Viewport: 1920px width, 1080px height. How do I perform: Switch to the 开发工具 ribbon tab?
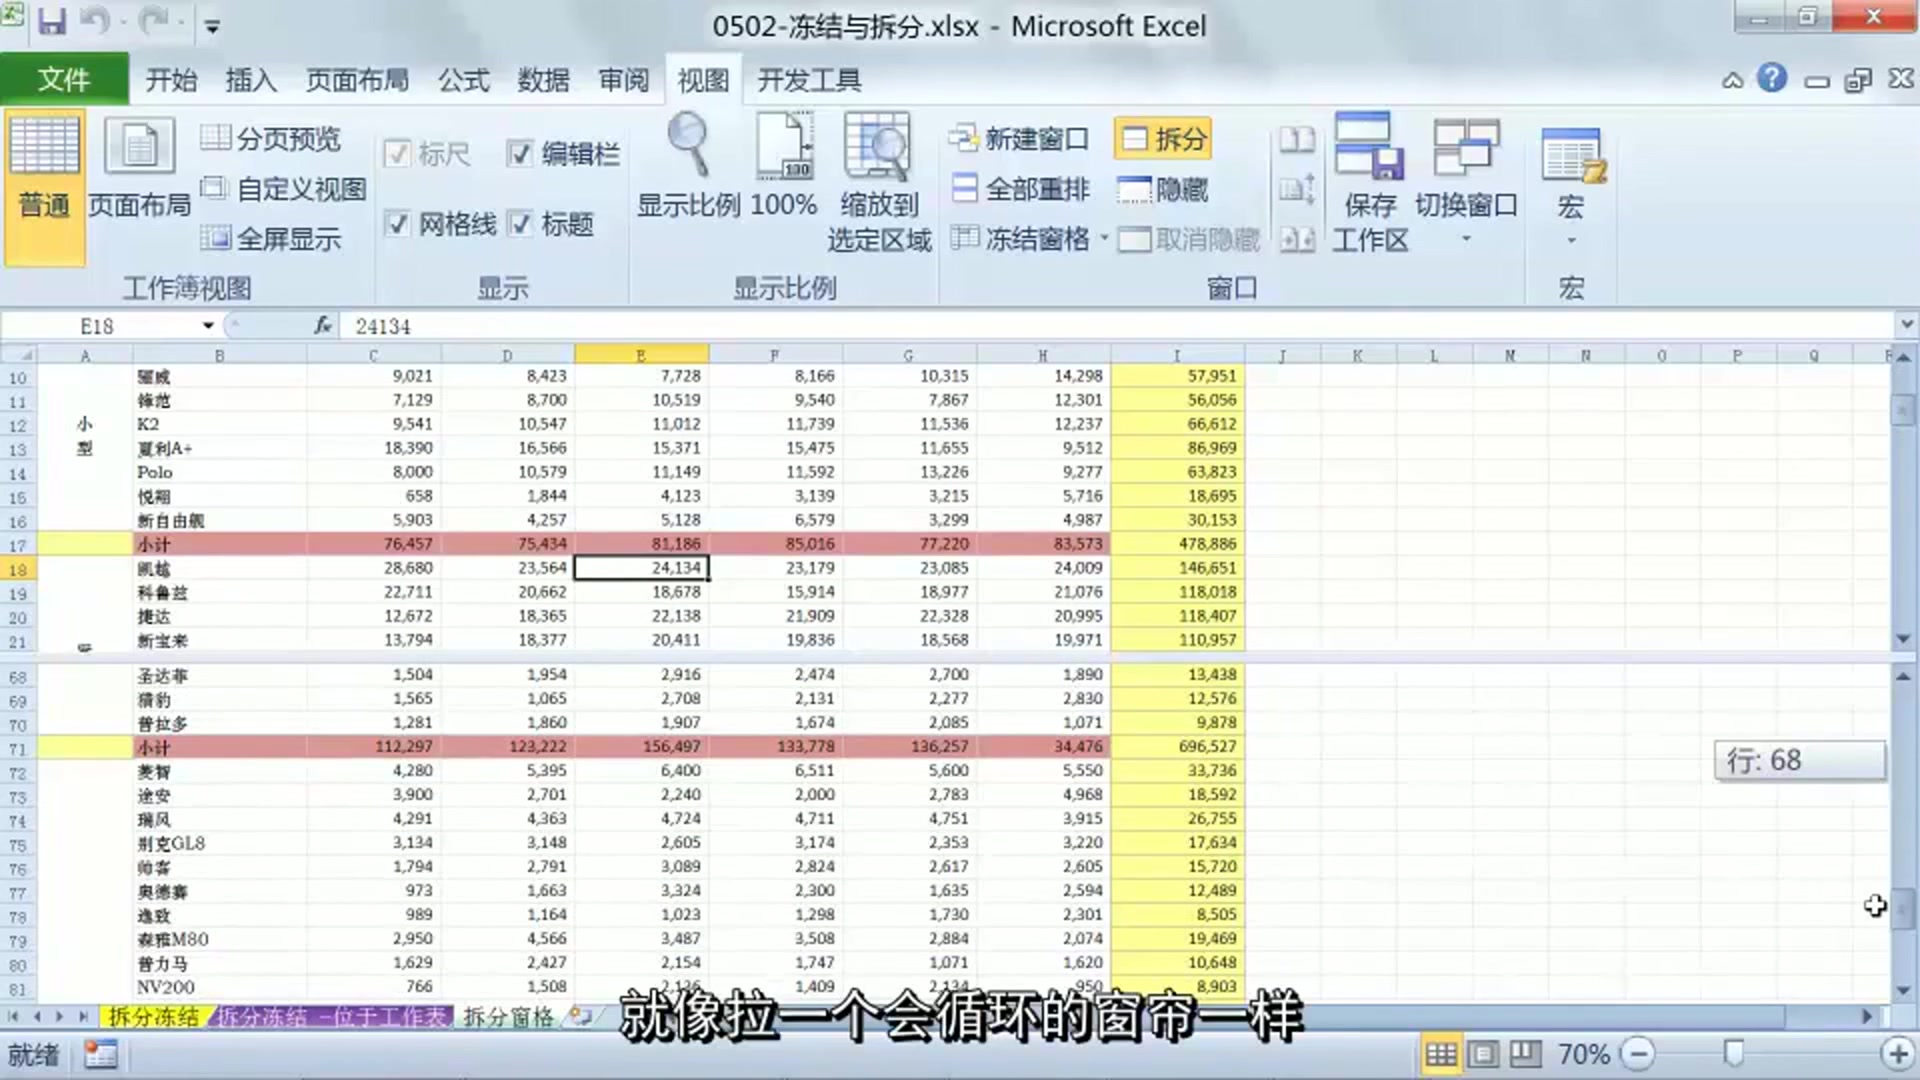click(x=810, y=80)
